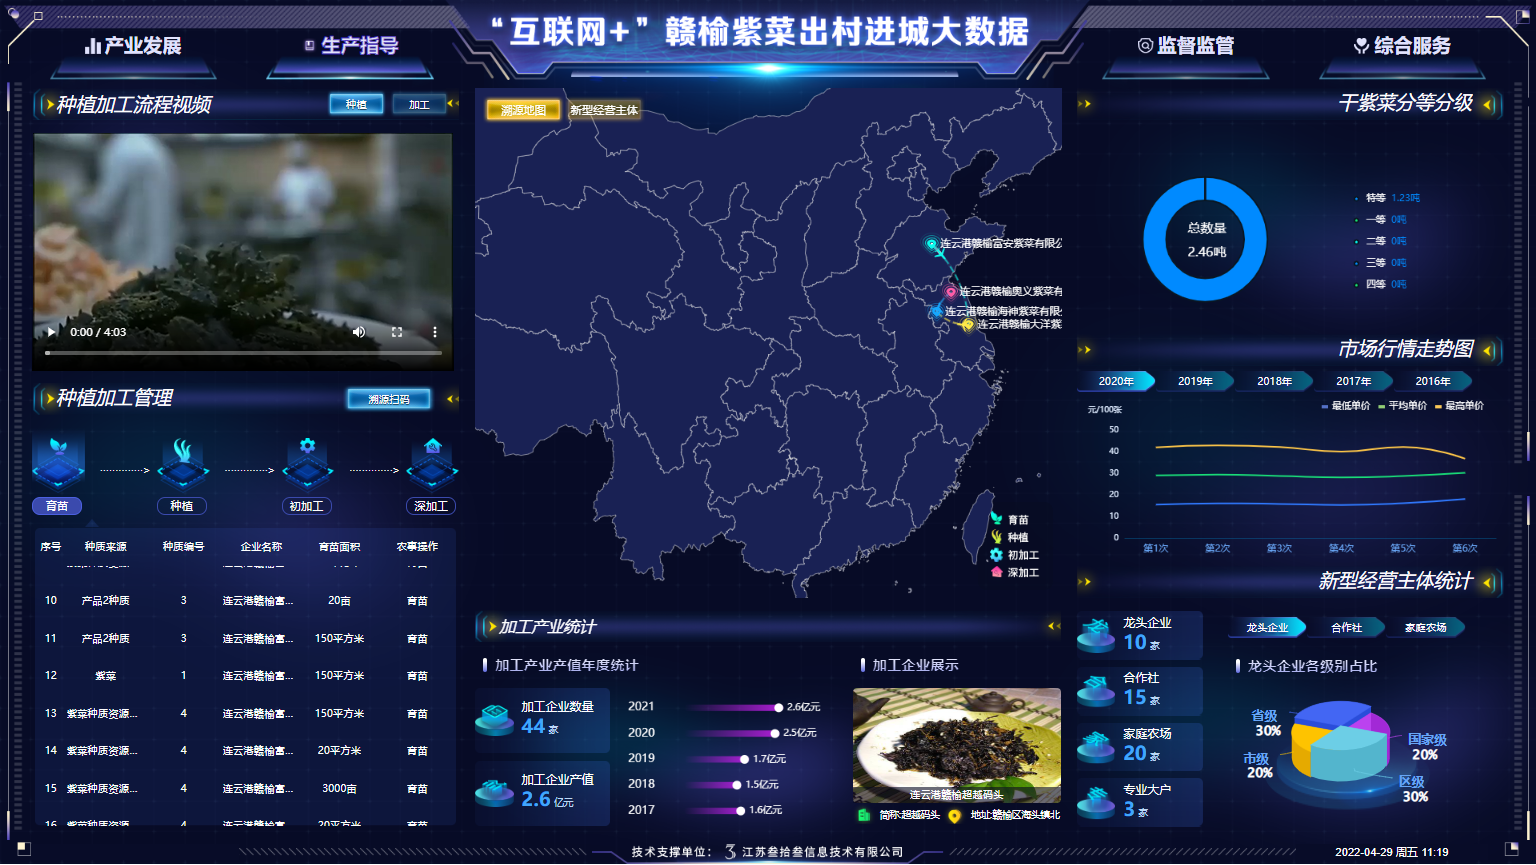This screenshot has width=1536, height=865.
Task: Toggle the 新型经营主体 map view
Action: 604,110
